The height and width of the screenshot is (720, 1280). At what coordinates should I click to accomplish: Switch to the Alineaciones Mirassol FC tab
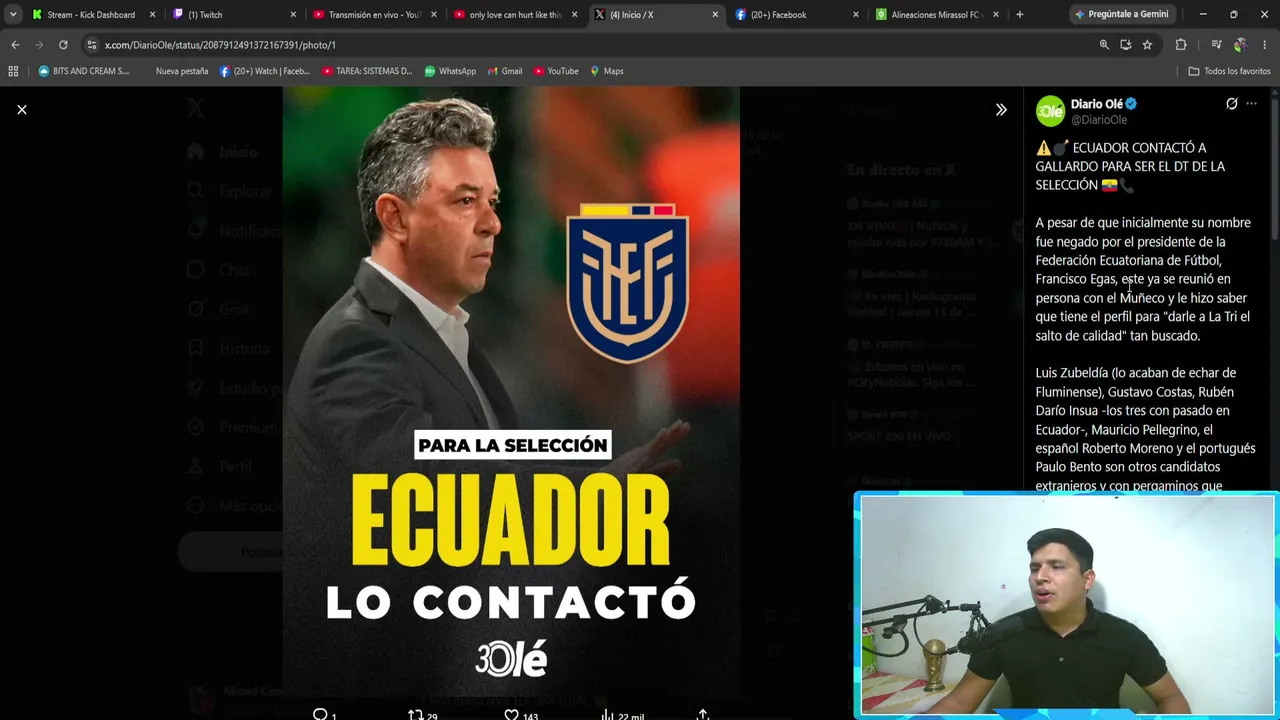pos(937,15)
